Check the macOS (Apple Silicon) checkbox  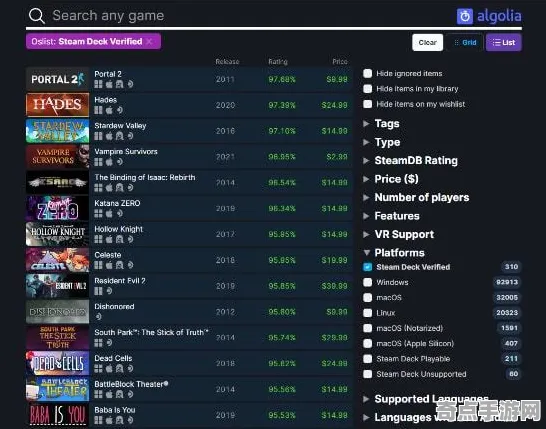[x=367, y=344]
